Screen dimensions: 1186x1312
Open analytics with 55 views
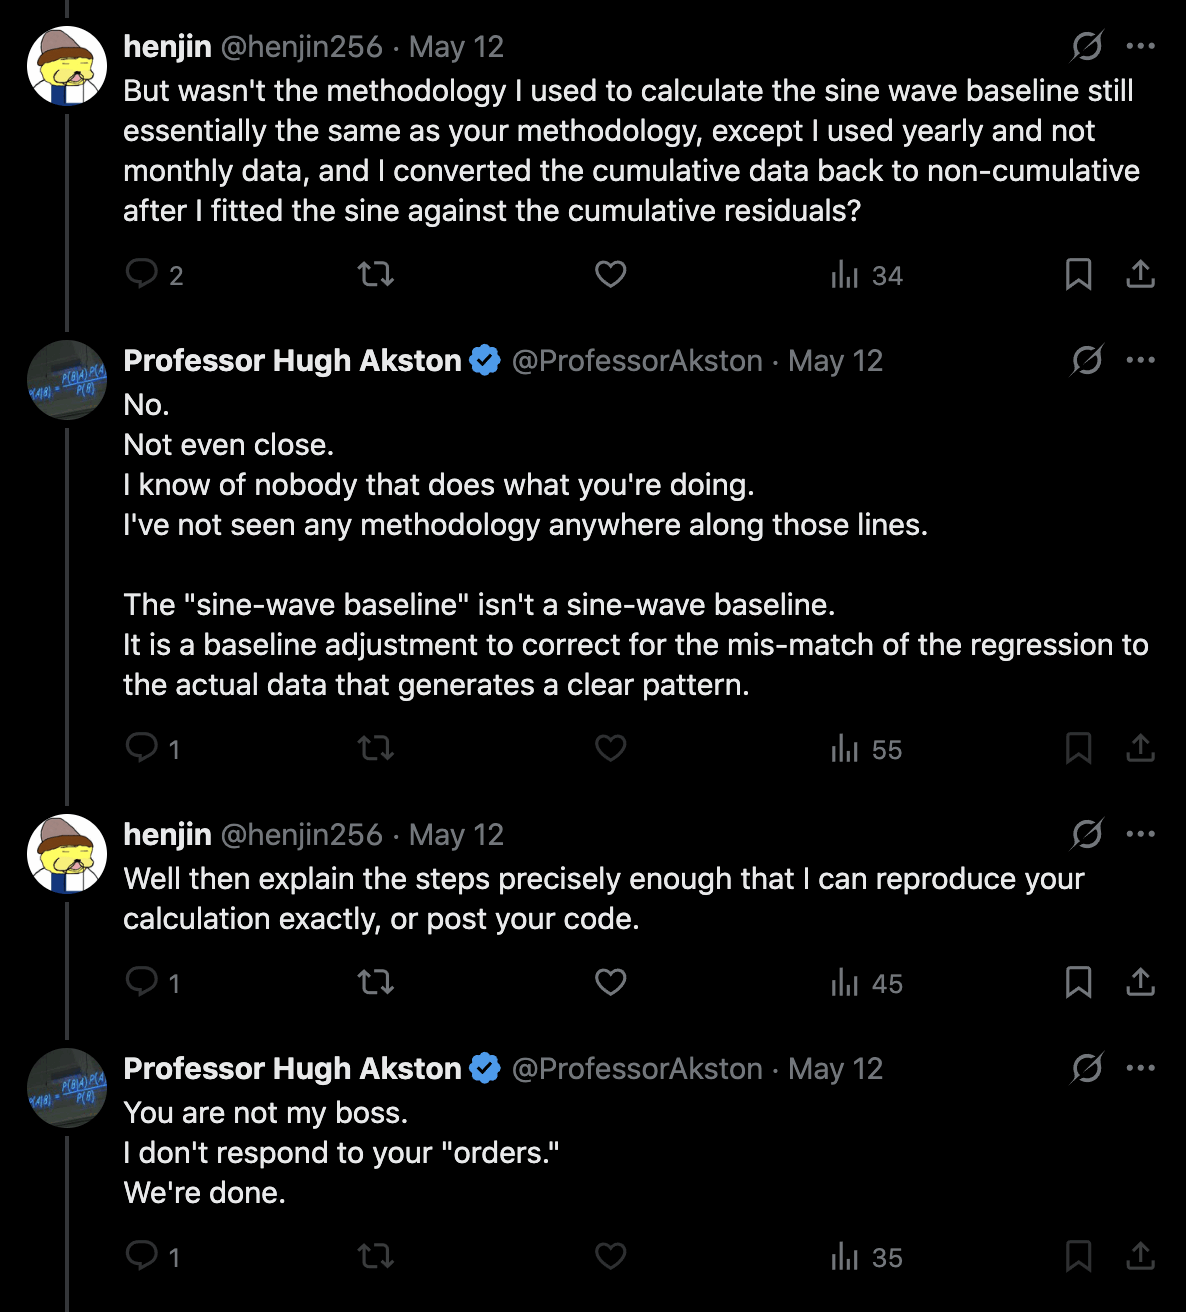866,749
